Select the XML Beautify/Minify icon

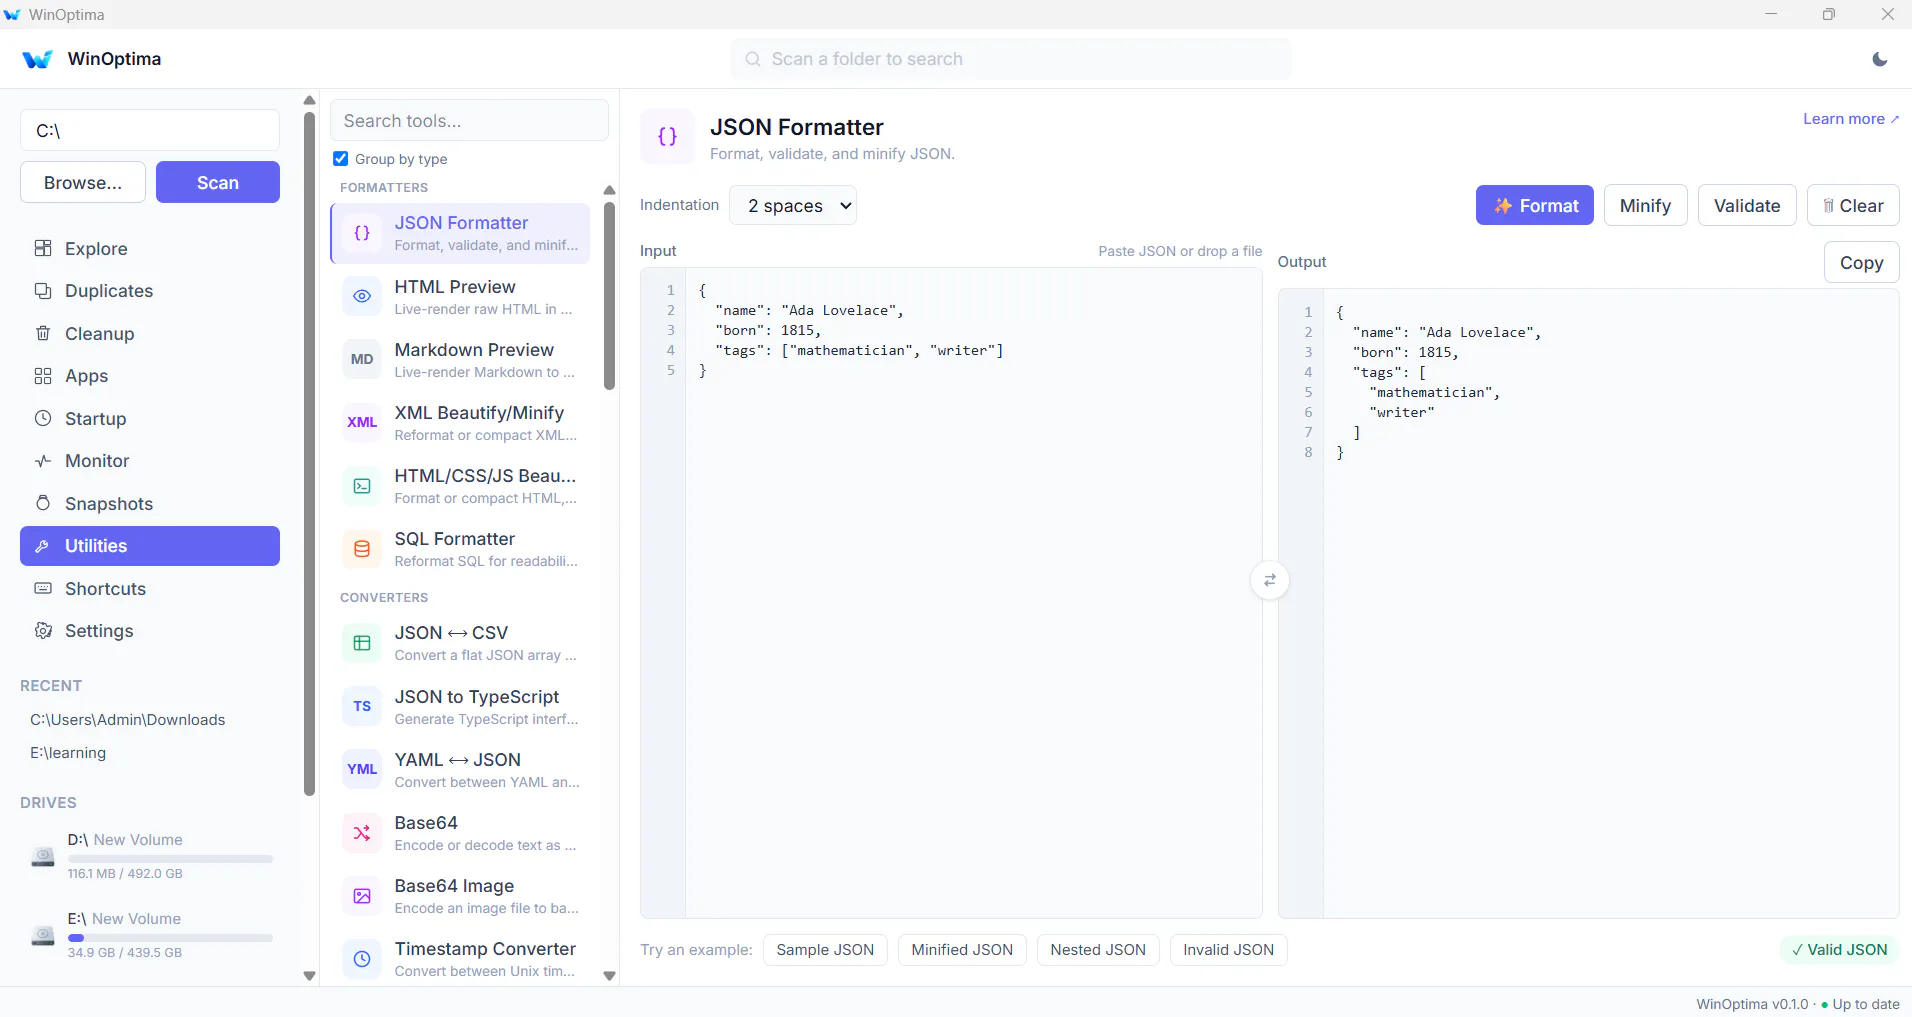tap(362, 422)
